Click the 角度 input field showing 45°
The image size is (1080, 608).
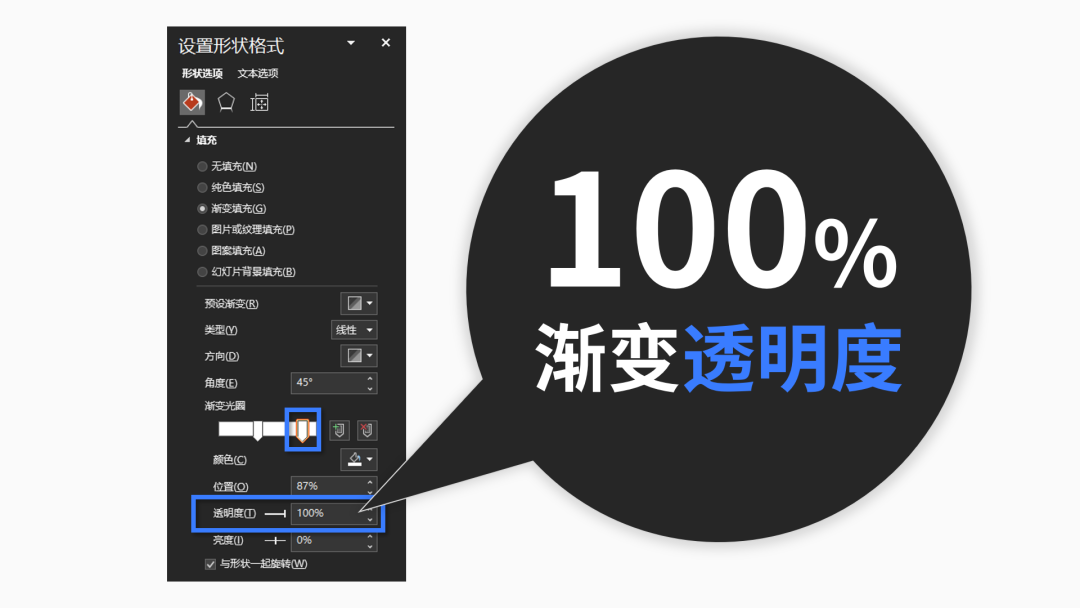(327, 383)
